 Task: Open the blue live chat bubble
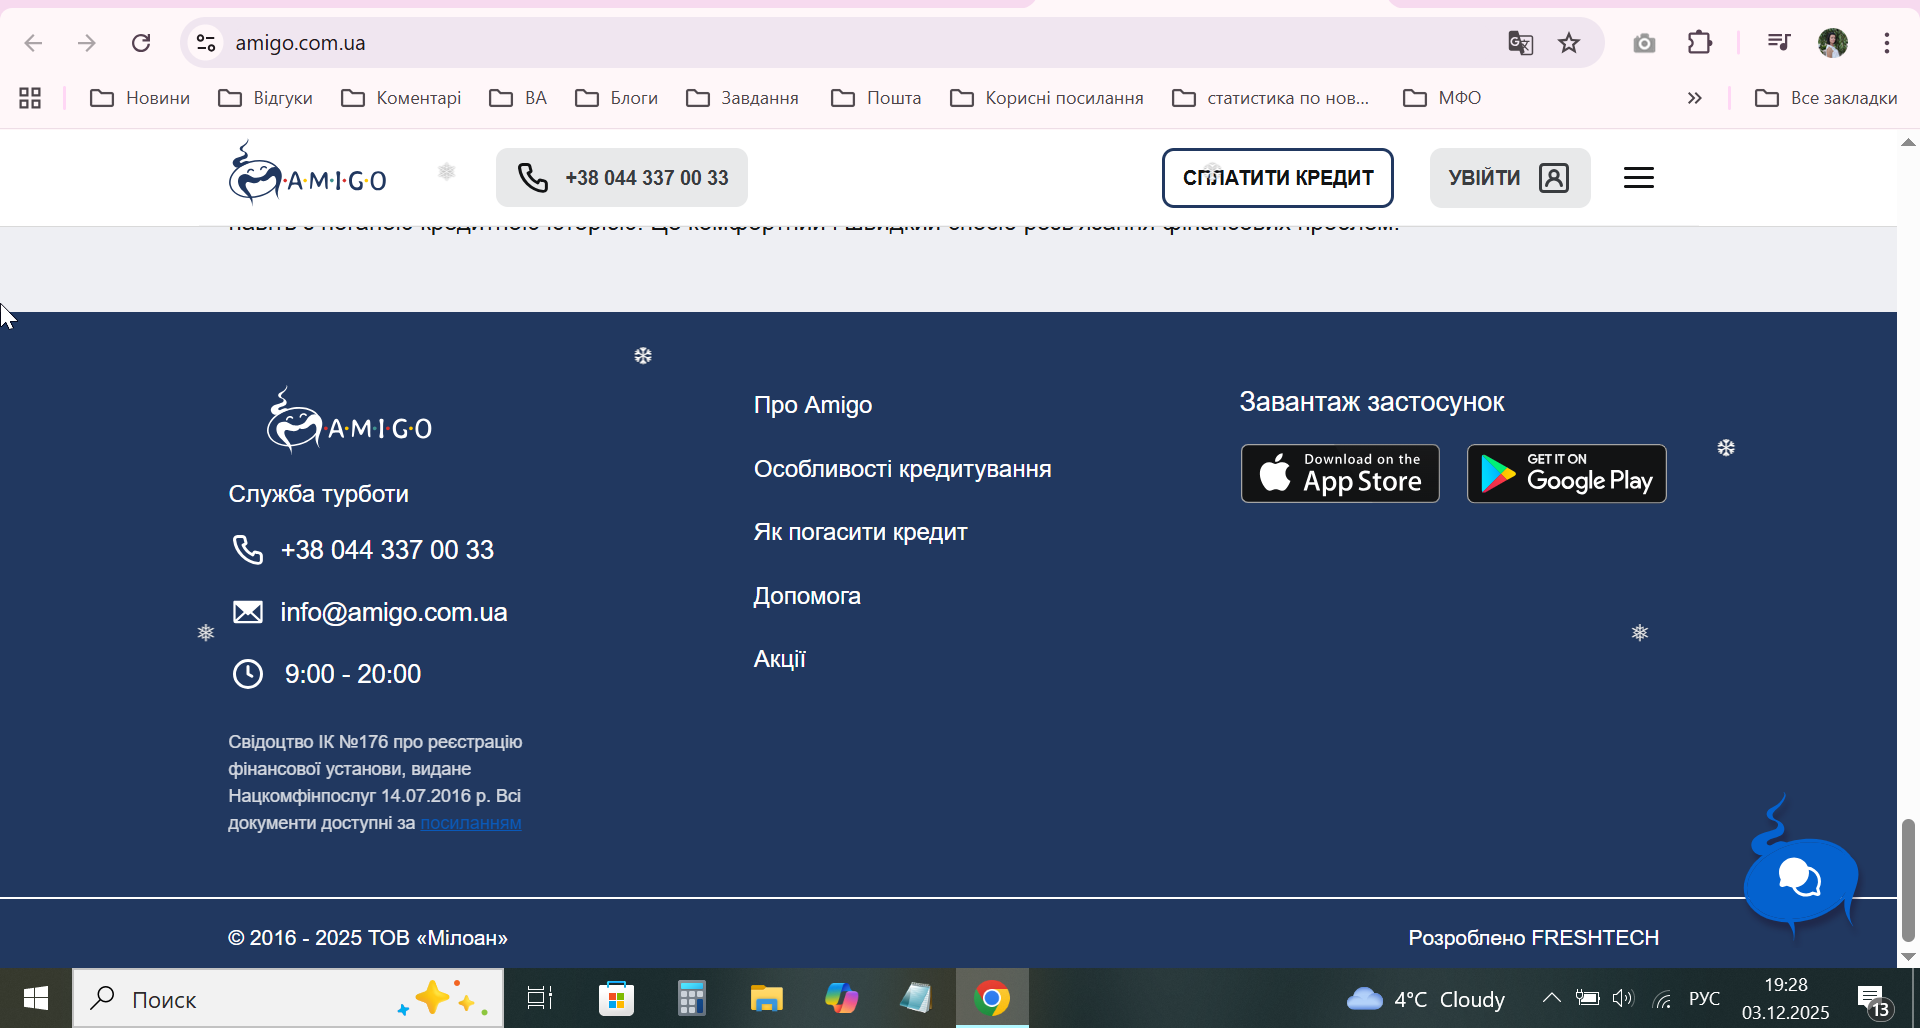[1800, 878]
